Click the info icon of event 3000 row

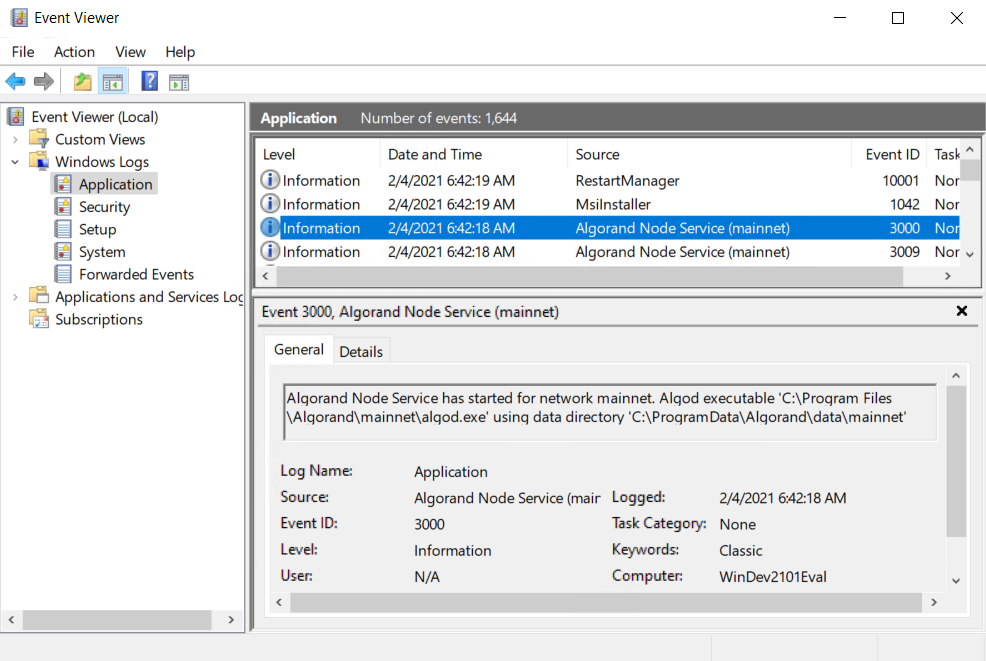(270, 228)
